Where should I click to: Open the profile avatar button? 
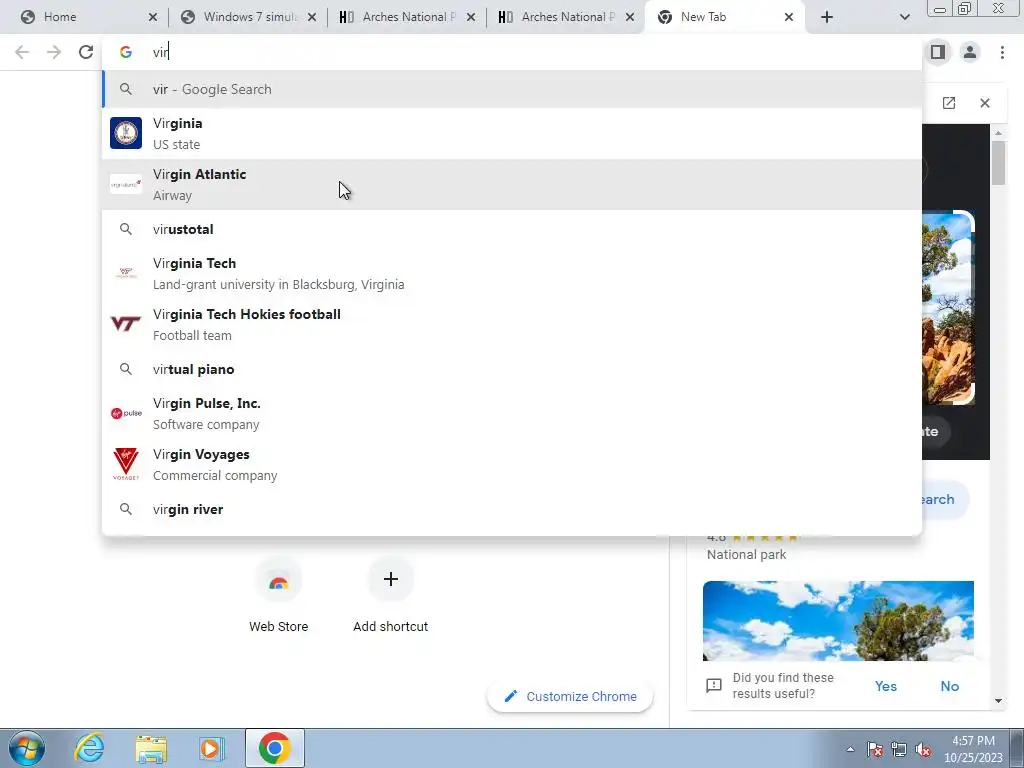(x=970, y=52)
